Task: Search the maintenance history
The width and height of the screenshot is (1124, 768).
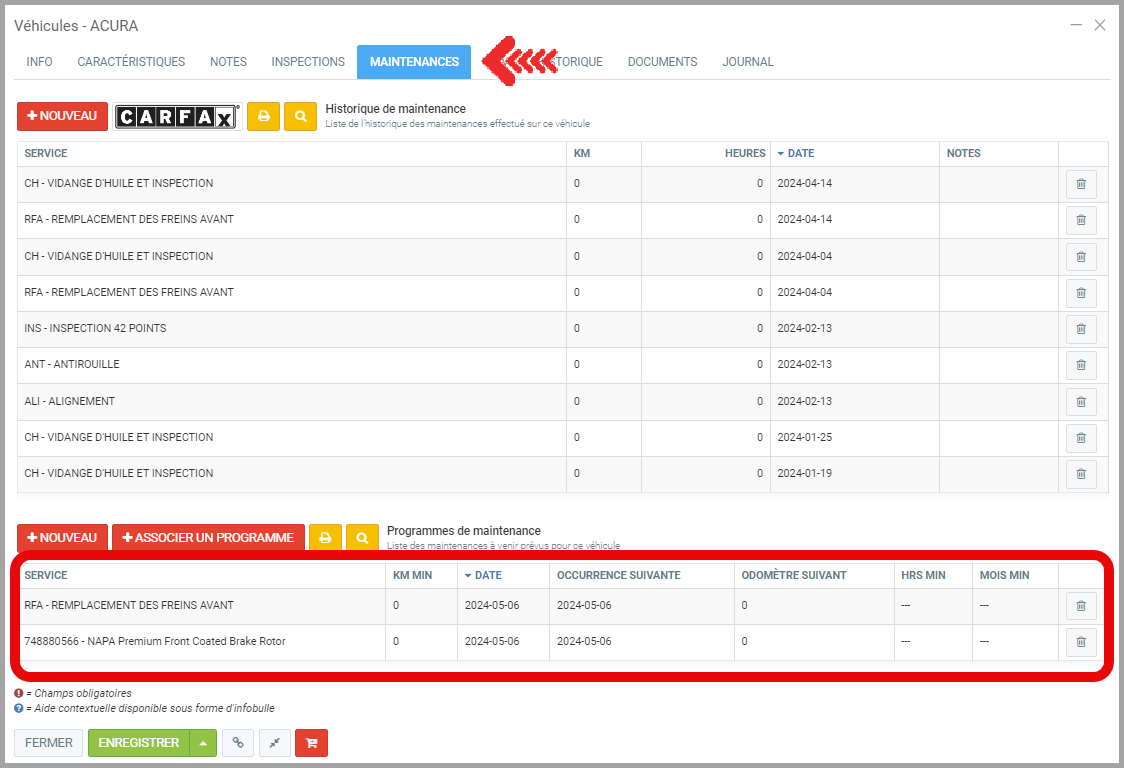Action: coord(300,117)
